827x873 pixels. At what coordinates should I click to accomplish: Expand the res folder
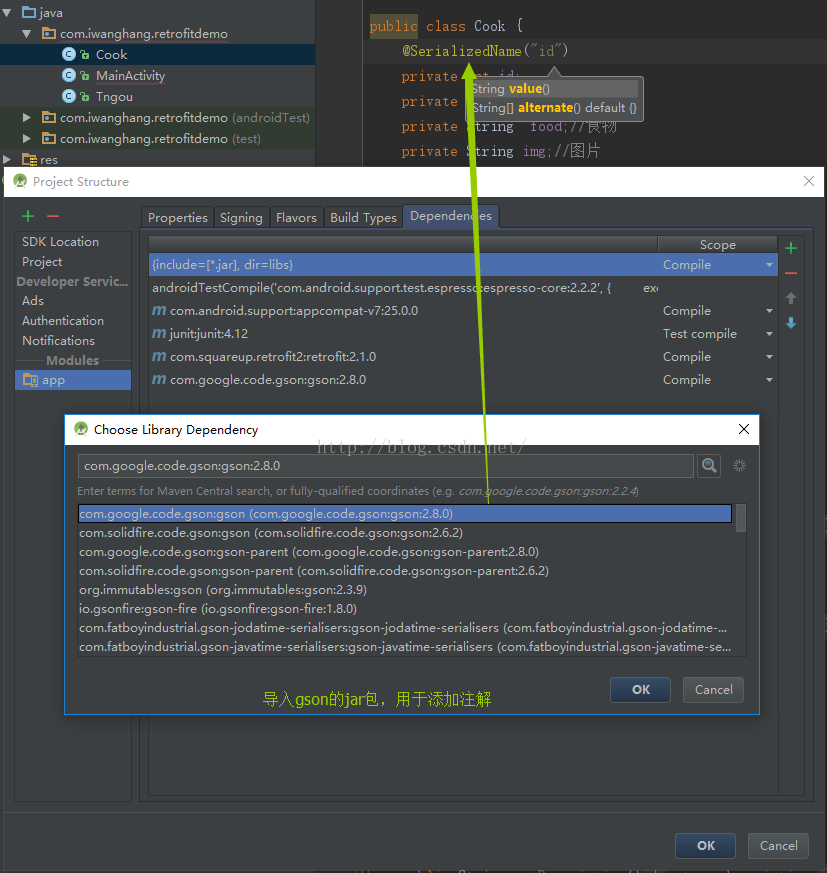tap(7, 159)
